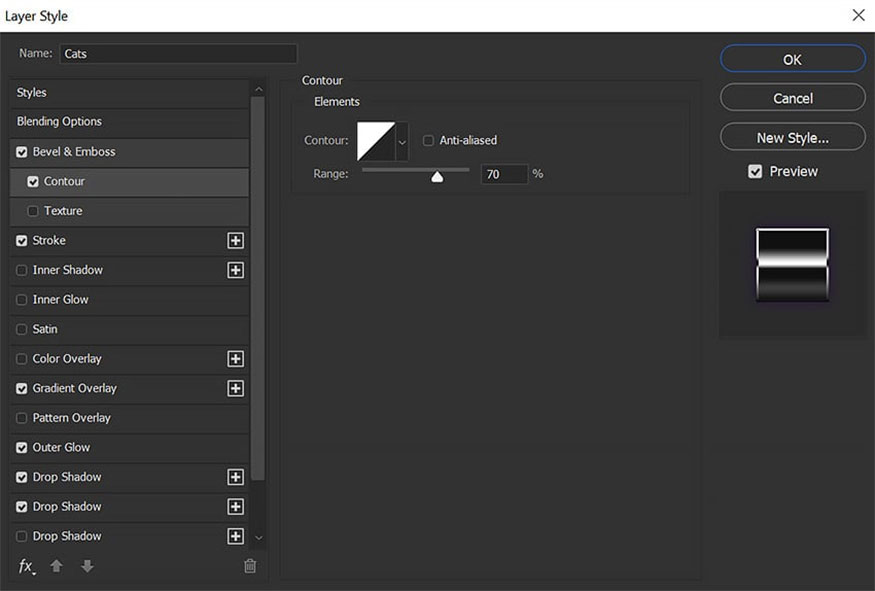Add another Stroke with its plus icon

coord(235,241)
